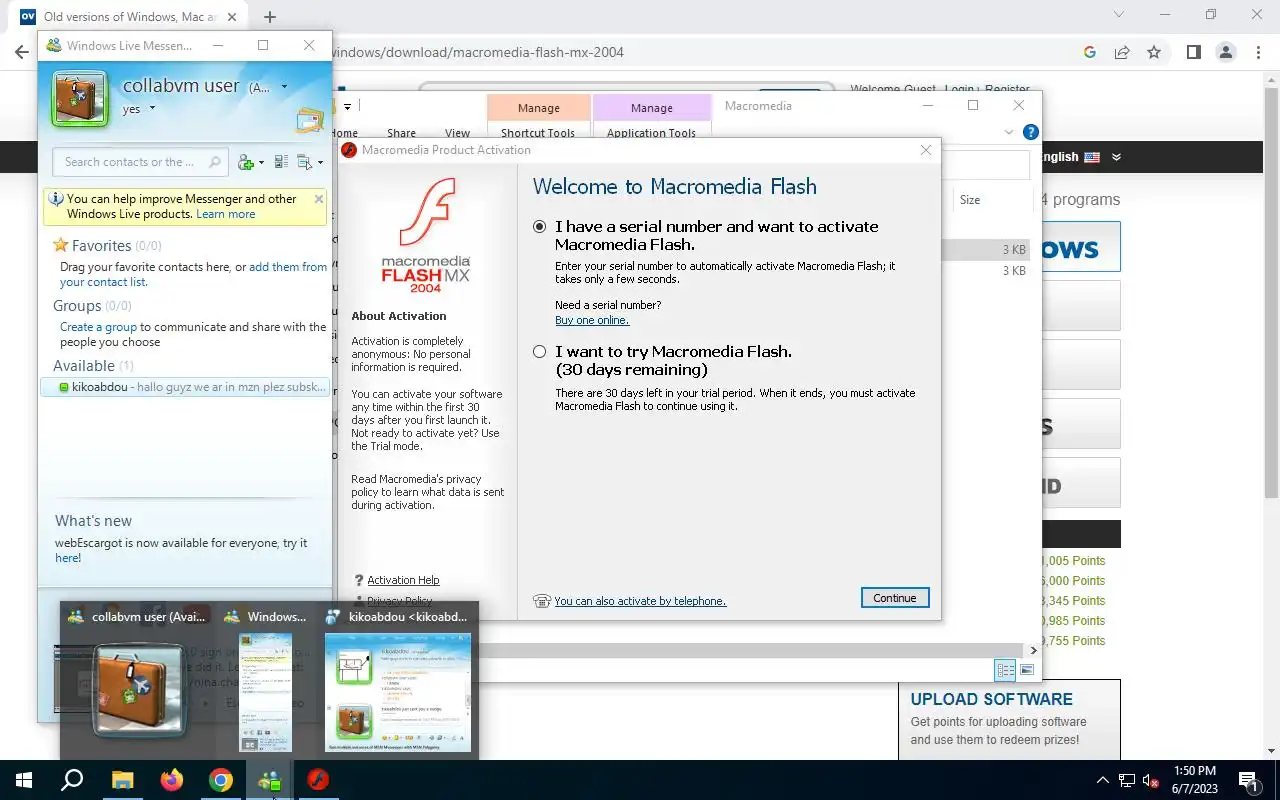Click the 'add them from your contact list' link

[193, 274]
